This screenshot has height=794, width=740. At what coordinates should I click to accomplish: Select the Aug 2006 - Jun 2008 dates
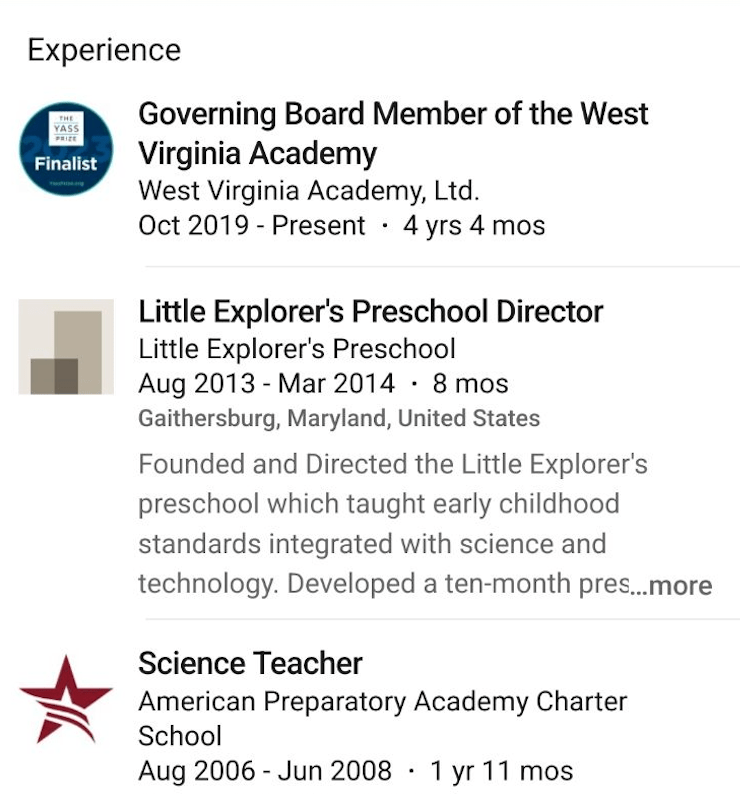[265, 771]
